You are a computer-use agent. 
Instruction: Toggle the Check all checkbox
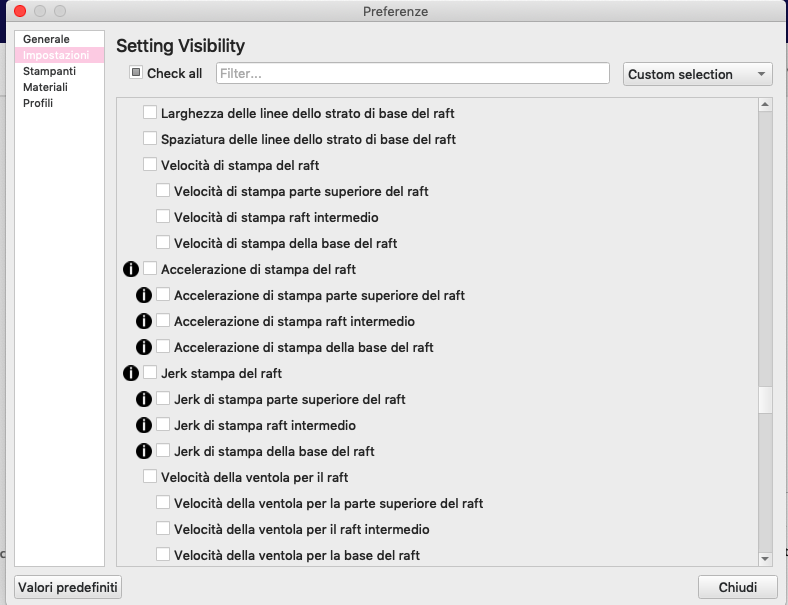pyautogui.click(x=136, y=72)
